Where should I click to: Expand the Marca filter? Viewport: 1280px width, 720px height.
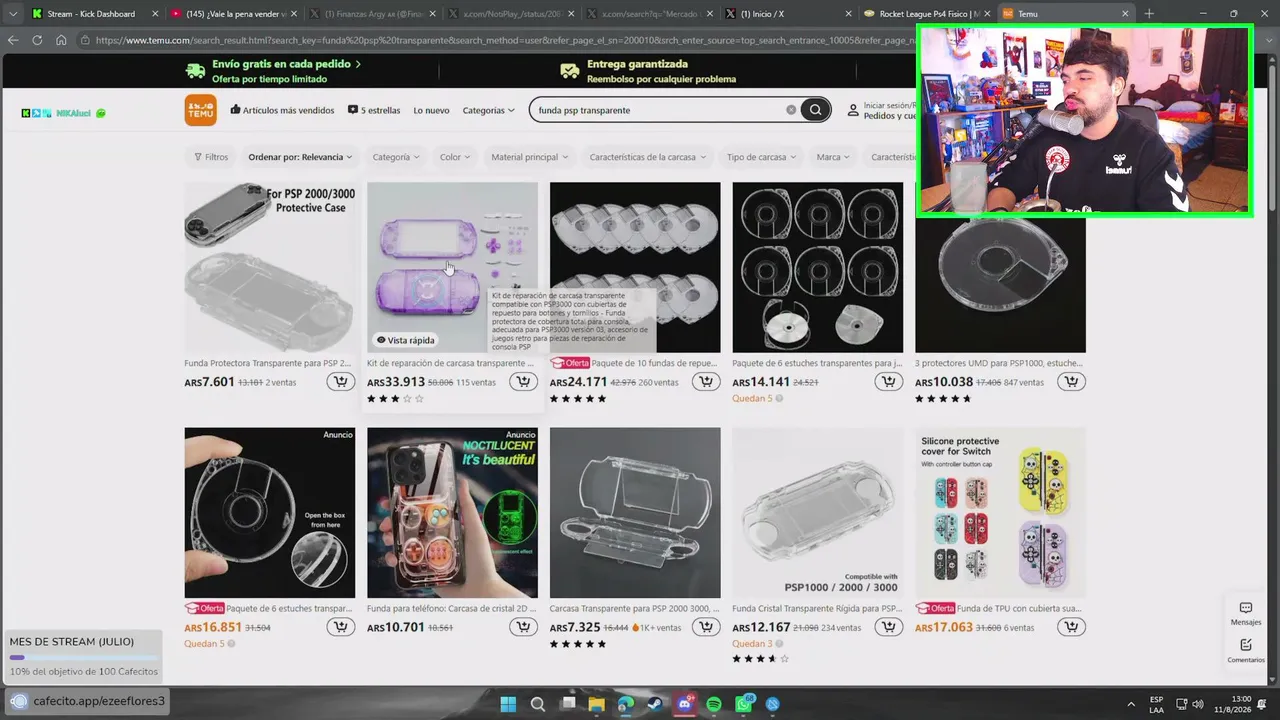(x=833, y=157)
